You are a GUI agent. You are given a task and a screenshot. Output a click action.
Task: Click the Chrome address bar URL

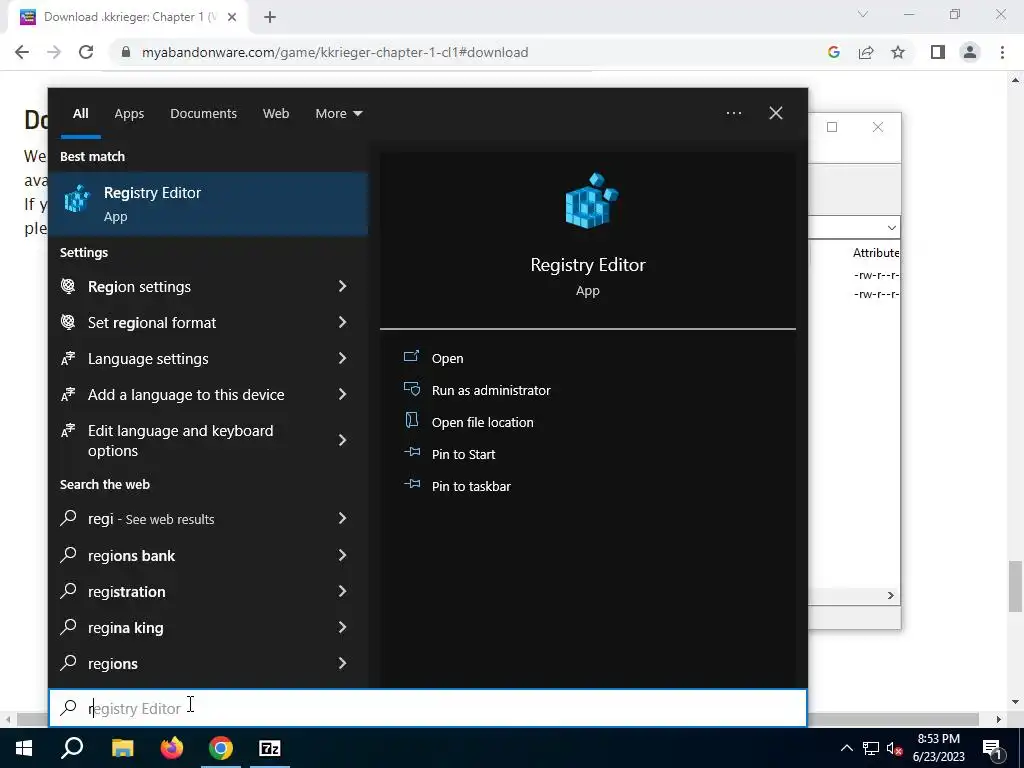[x=335, y=52]
